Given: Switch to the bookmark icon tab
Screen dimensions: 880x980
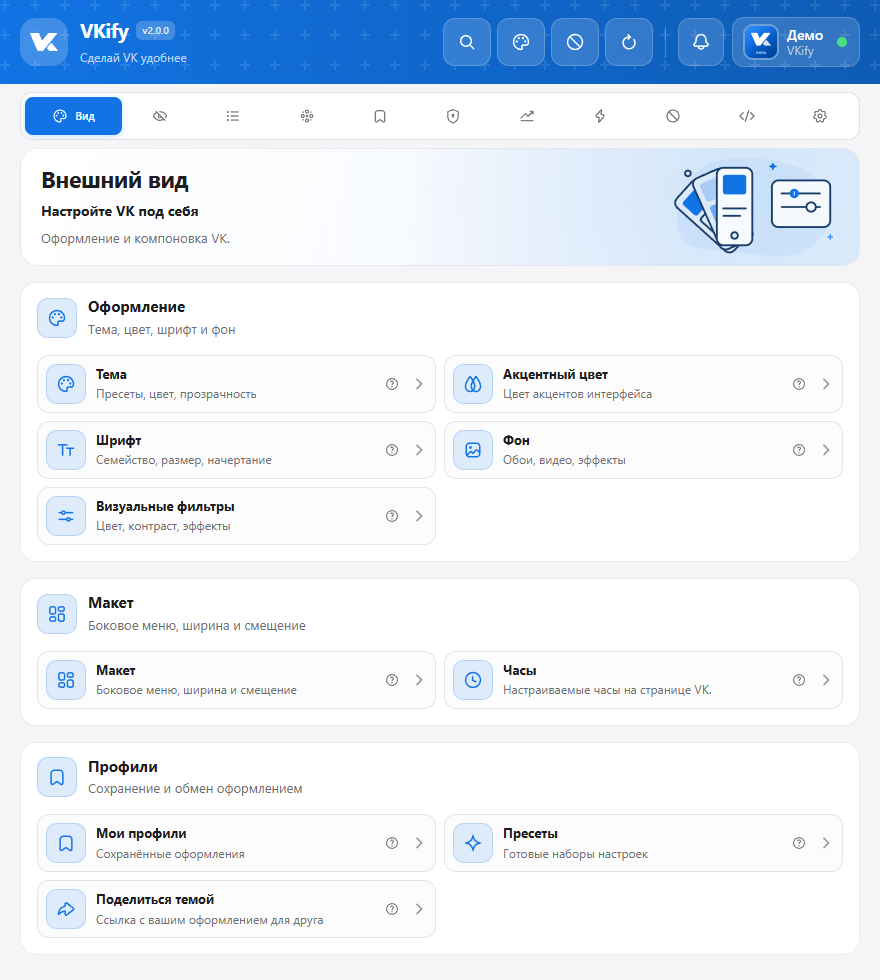Looking at the screenshot, I should [380, 116].
